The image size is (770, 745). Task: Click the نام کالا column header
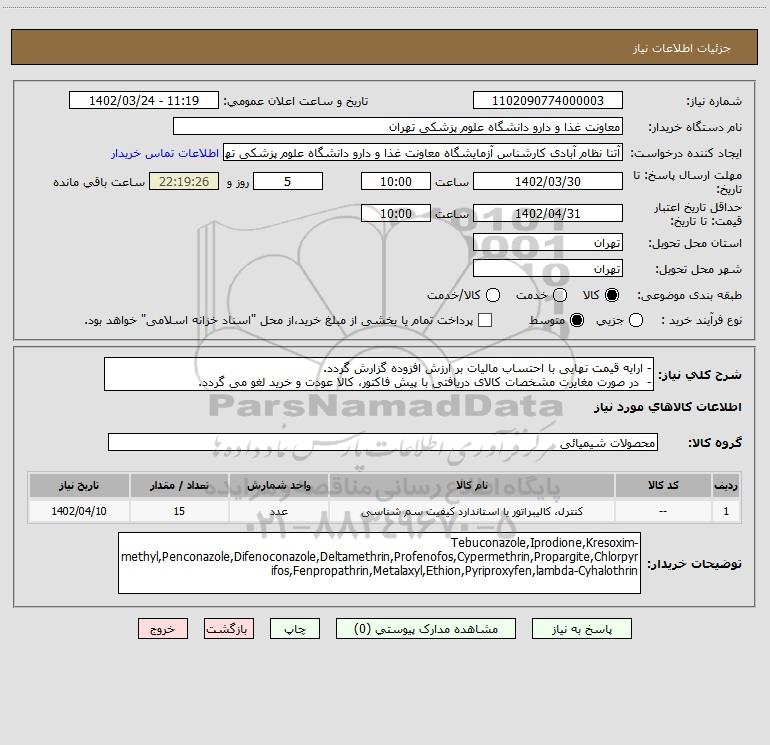coord(471,485)
